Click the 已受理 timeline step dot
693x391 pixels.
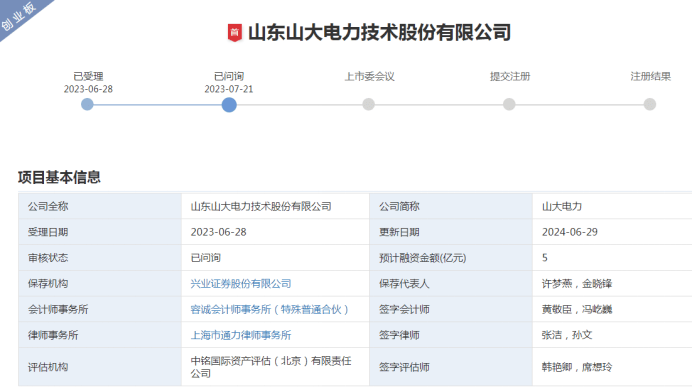88,105
